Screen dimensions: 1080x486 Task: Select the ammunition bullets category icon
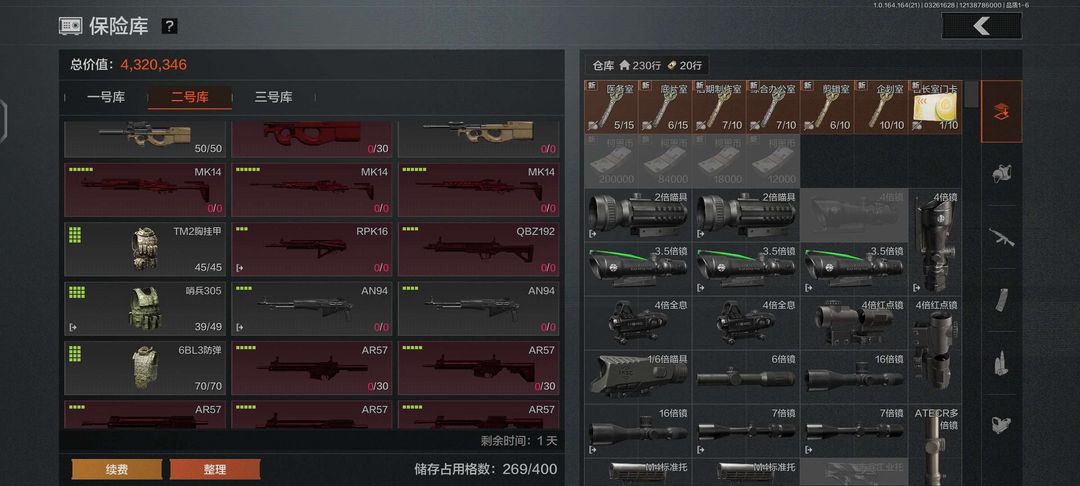click(x=1001, y=363)
